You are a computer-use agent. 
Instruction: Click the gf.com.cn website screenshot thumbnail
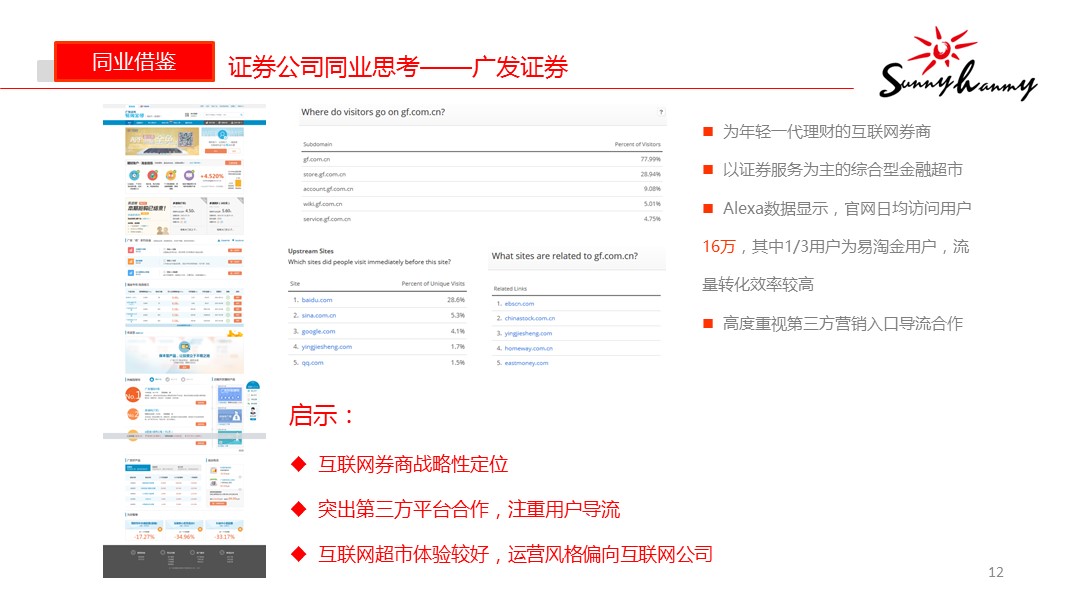(x=184, y=341)
